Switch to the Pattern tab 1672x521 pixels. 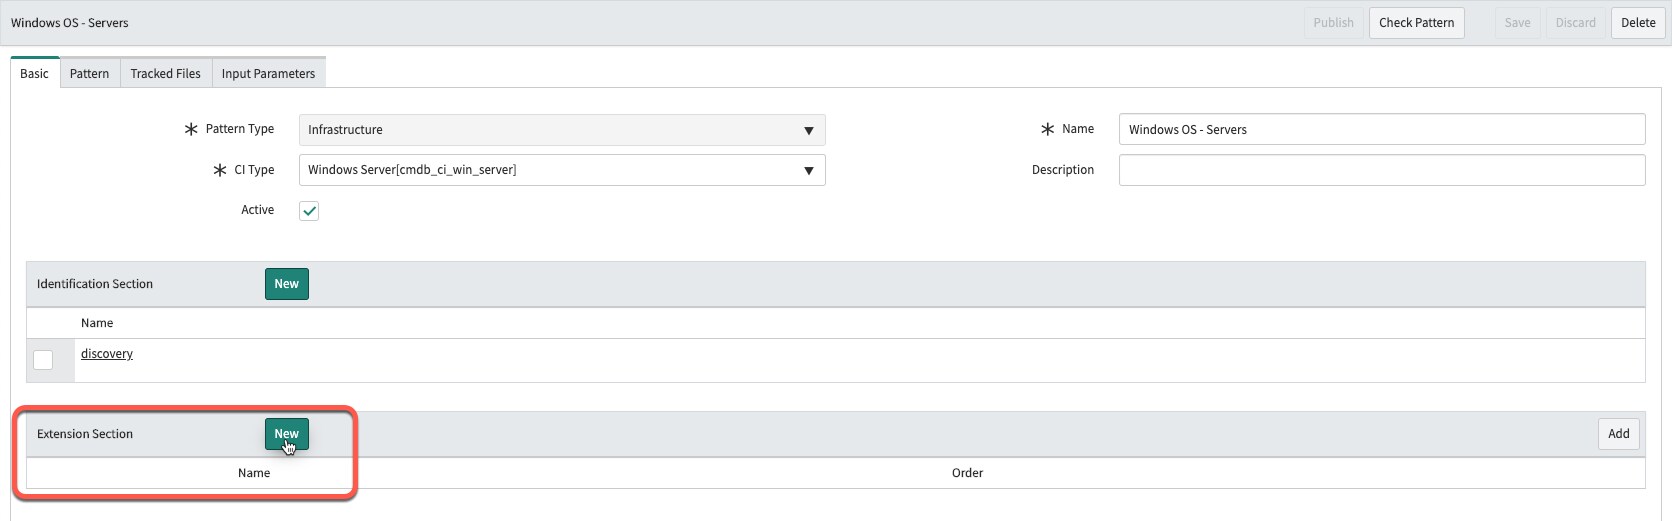[x=89, y=73]
